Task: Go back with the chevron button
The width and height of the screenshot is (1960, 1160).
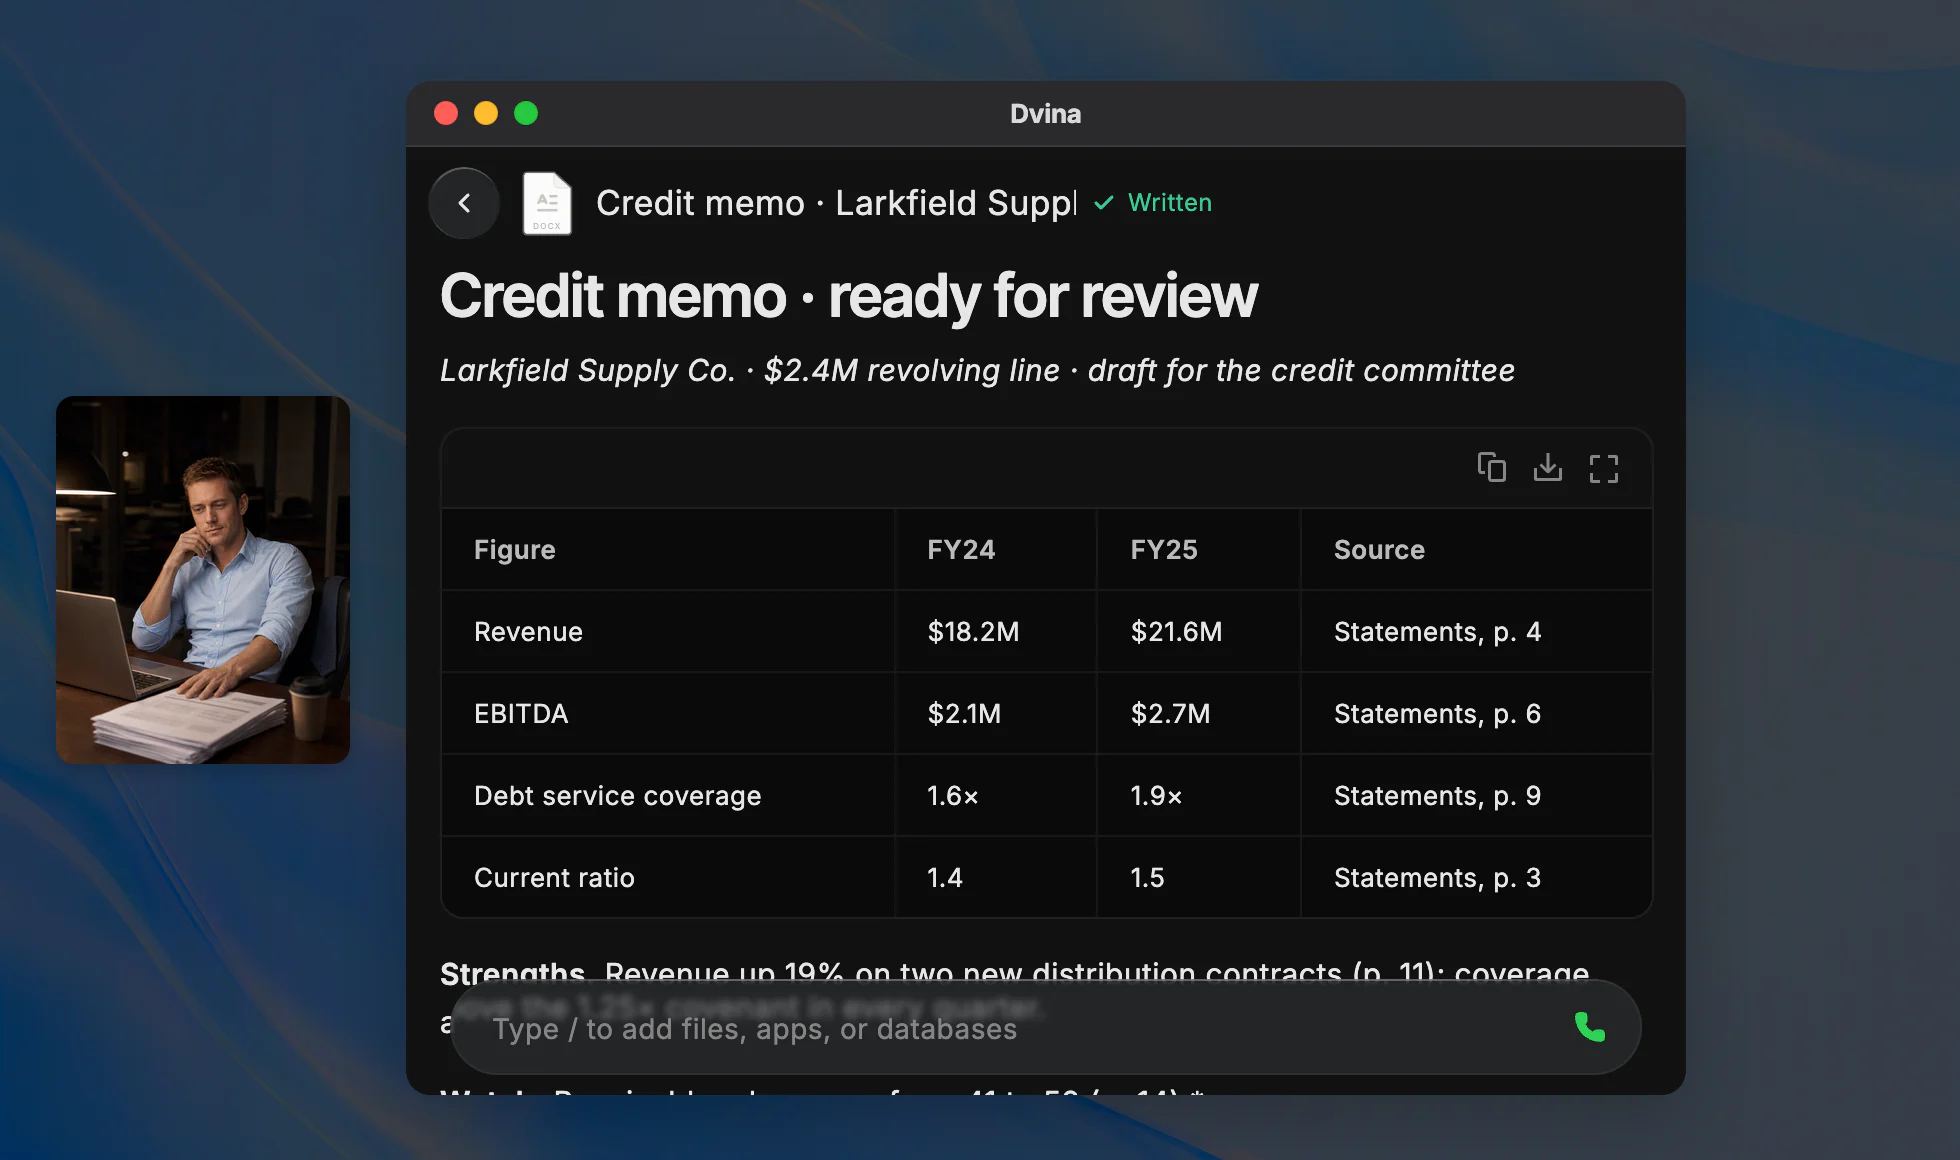Action: pos(464,203)
